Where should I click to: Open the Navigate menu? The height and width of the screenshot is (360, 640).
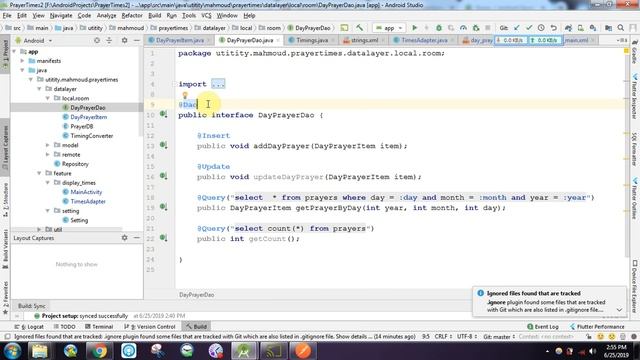[61, 16]
